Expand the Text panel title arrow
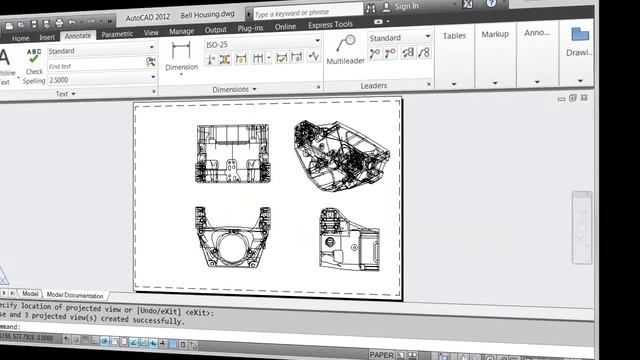 73,94
